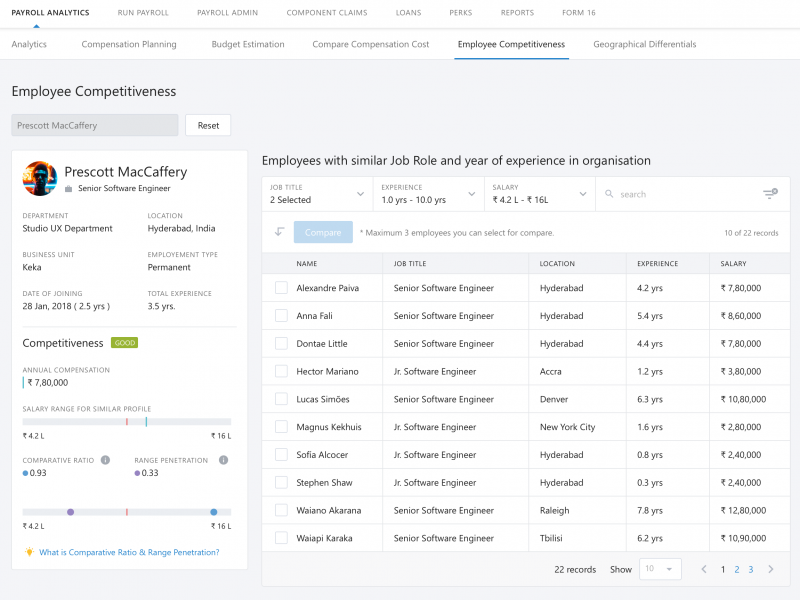Click the blue comparative ratio marker
The image size is (800, 600).
(x=214, y=512)
